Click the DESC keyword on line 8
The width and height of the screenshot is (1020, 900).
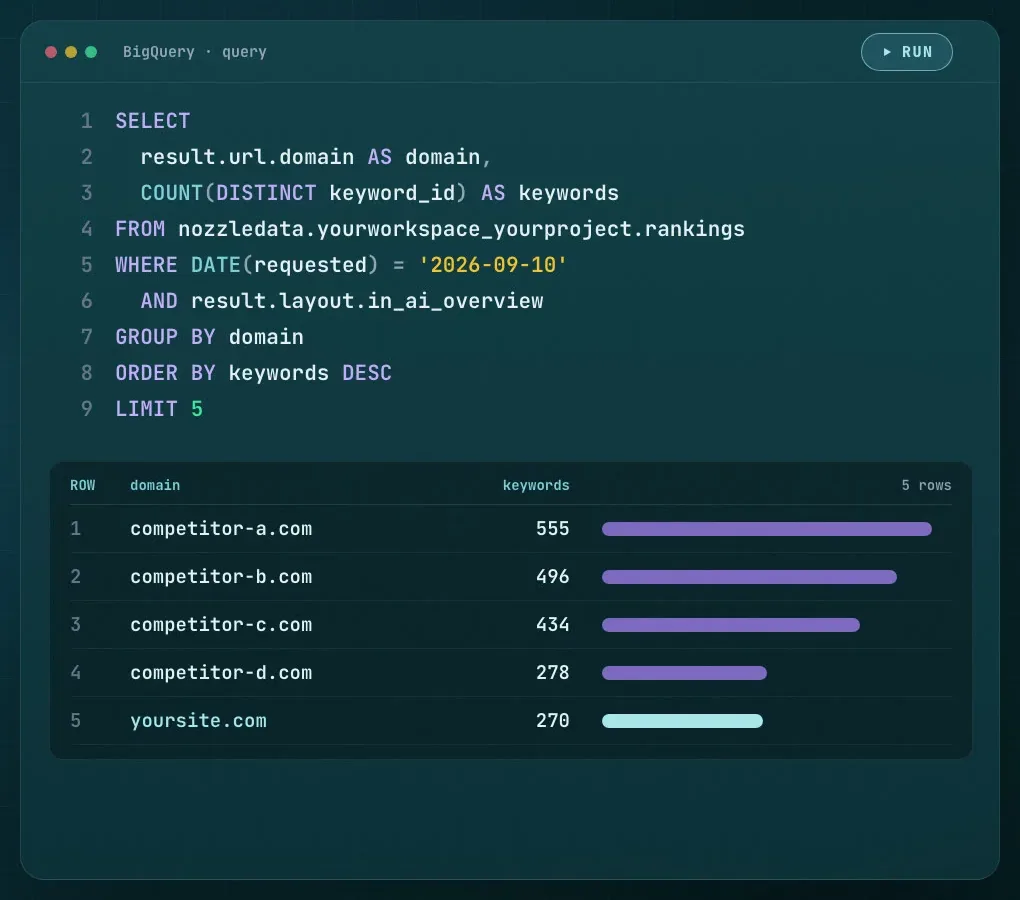(367, 373)
